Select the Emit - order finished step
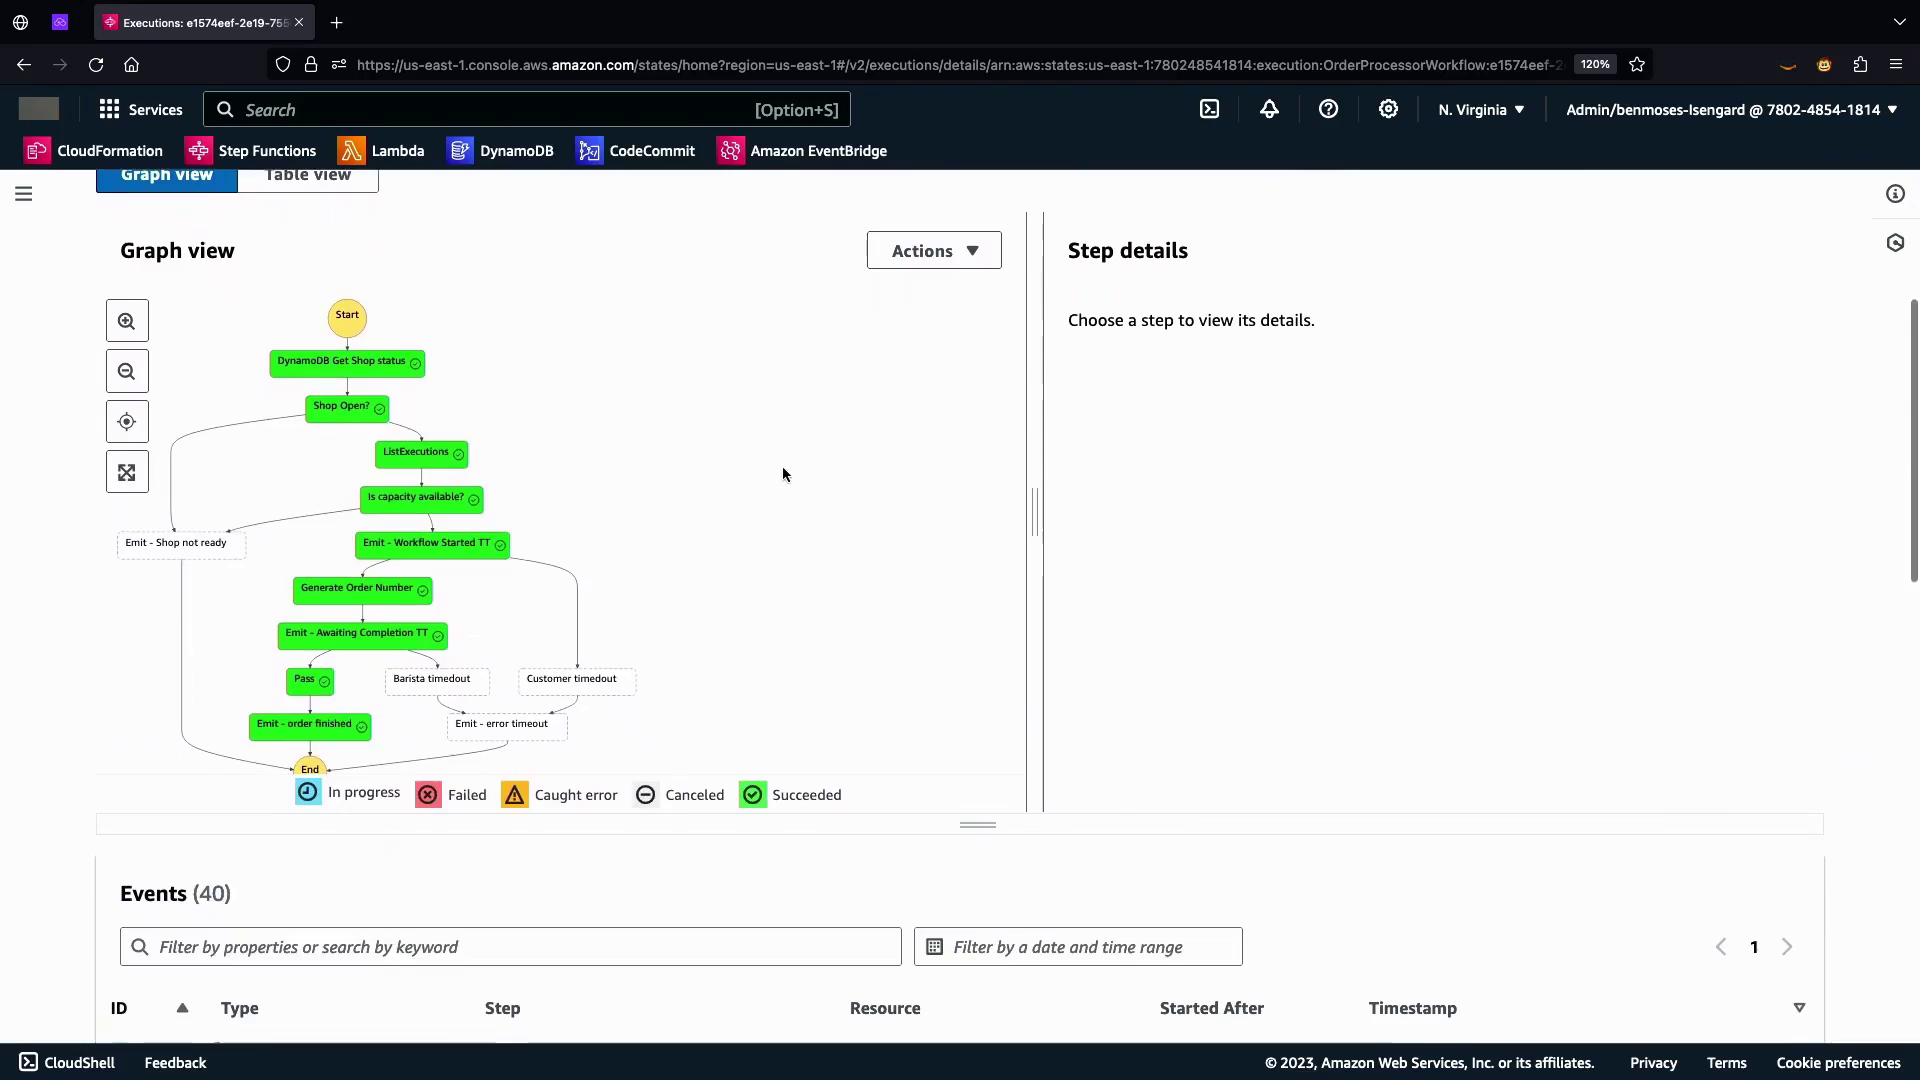1920x1080 pixels. pyautogui.click(x=309, y=726)
